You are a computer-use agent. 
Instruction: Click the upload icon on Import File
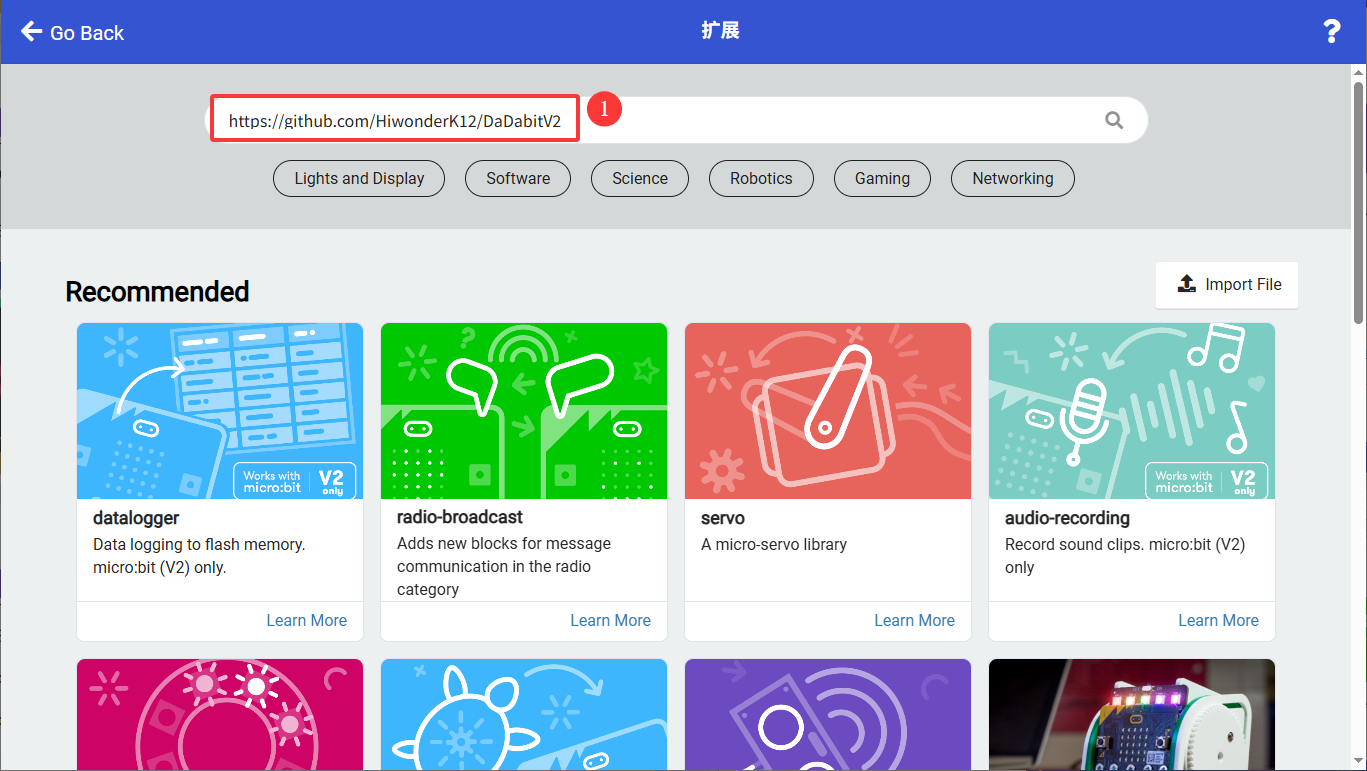click(1187, 284)
